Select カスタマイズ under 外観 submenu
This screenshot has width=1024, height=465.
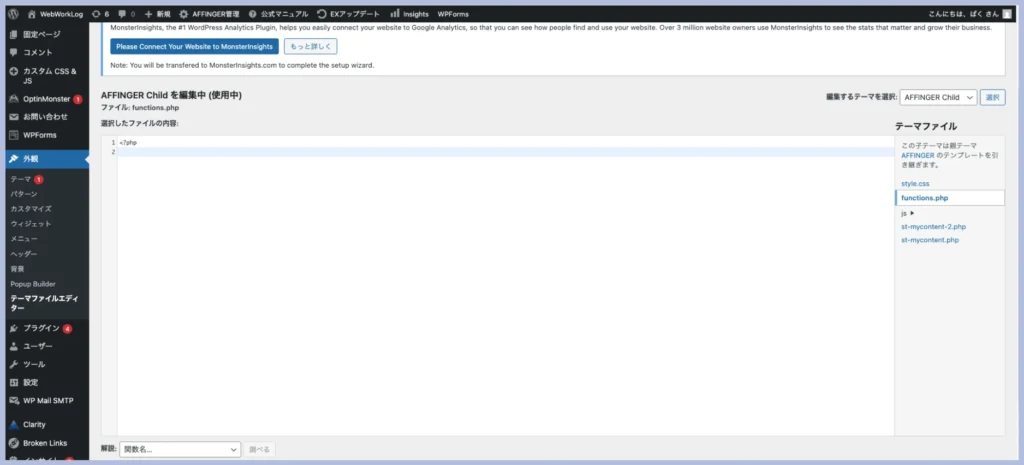click(31, 209)
